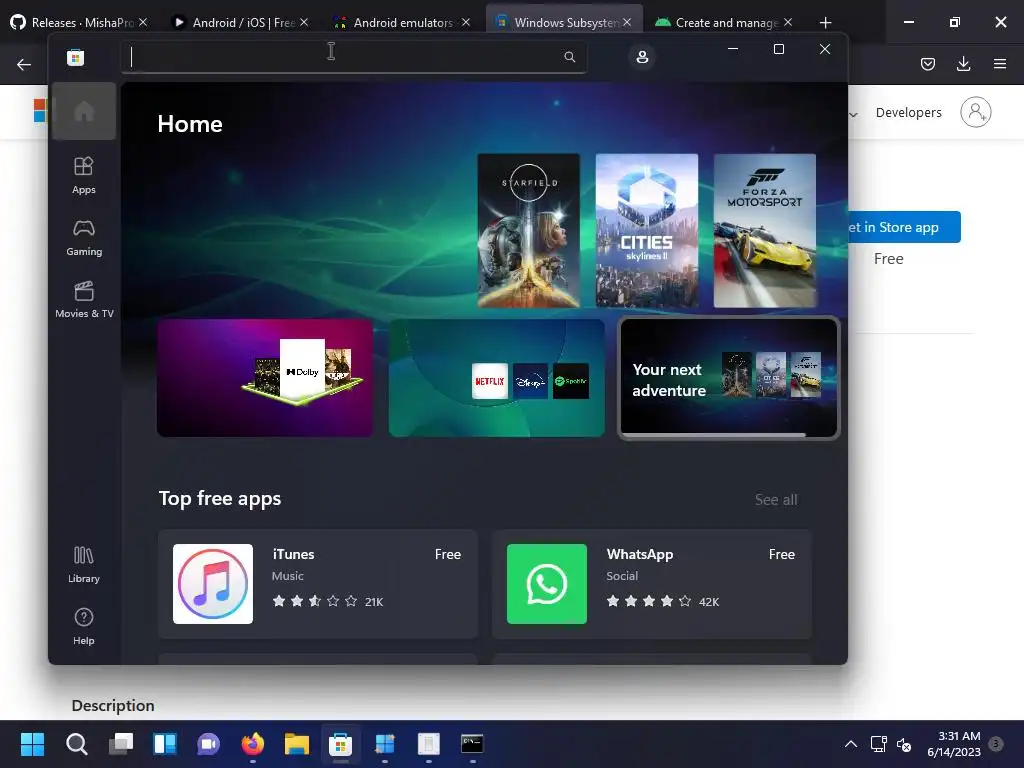Open the Apps section in sidebar

84,175
